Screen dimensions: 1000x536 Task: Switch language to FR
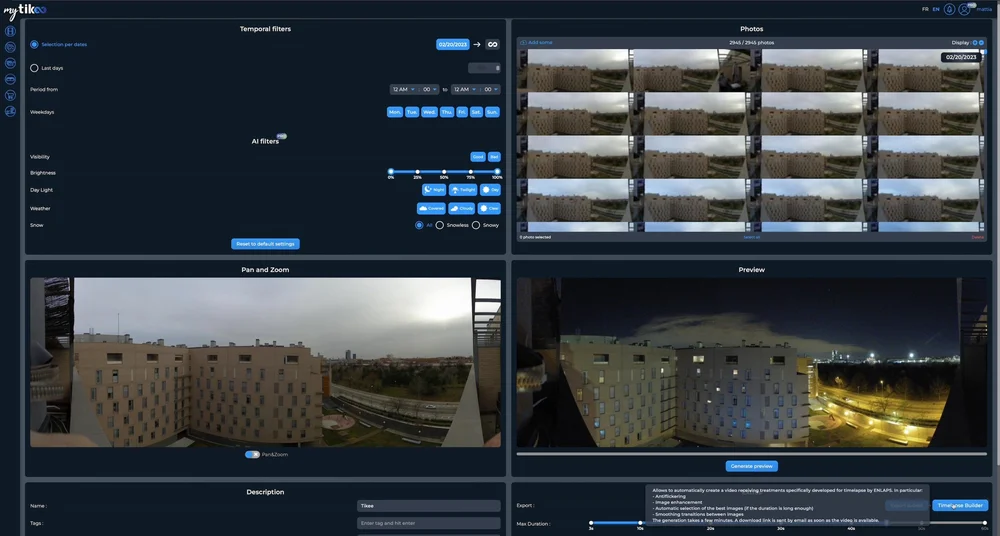pos(925,9)
